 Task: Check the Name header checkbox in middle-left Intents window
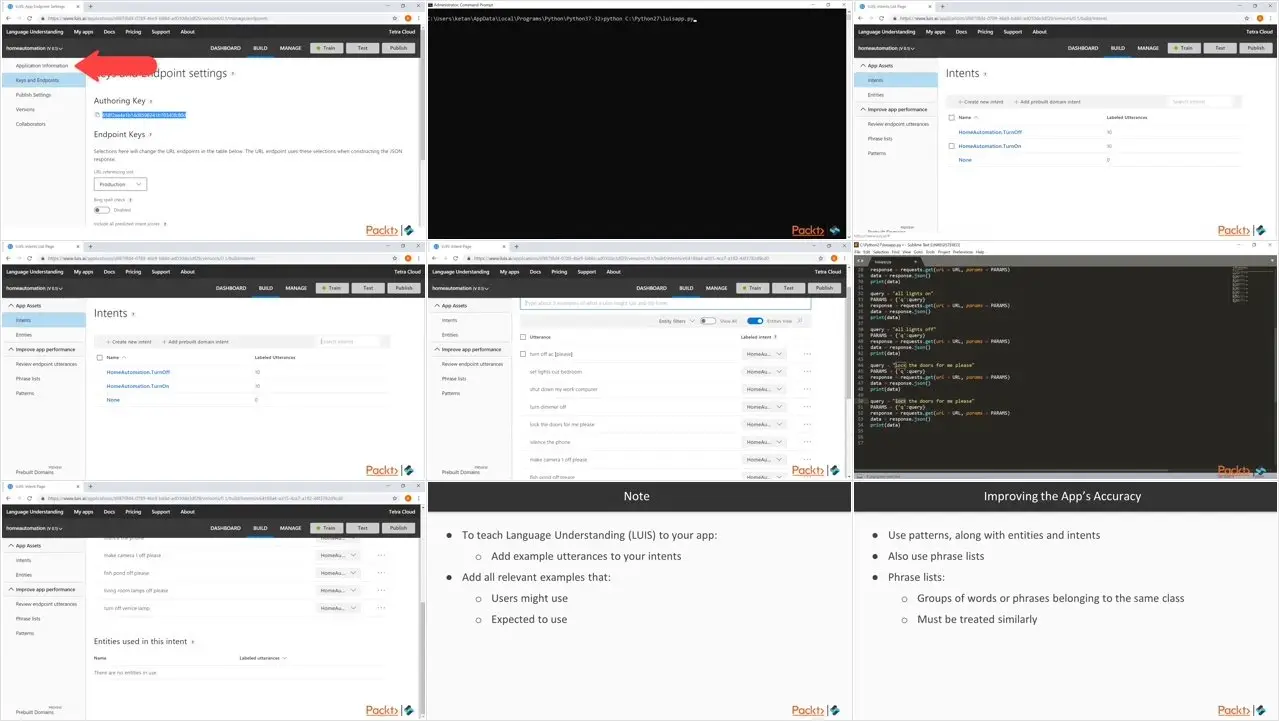99,357
